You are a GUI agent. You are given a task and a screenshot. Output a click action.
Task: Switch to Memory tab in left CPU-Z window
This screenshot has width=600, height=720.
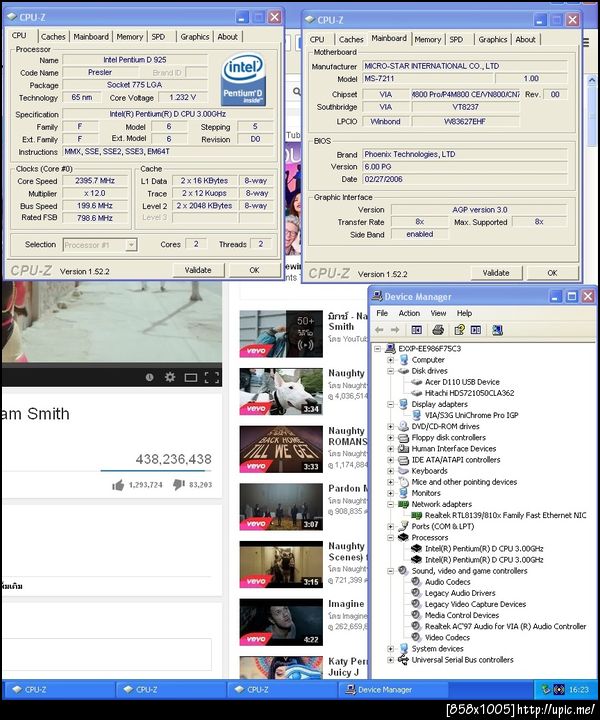(x=129, y=37)
